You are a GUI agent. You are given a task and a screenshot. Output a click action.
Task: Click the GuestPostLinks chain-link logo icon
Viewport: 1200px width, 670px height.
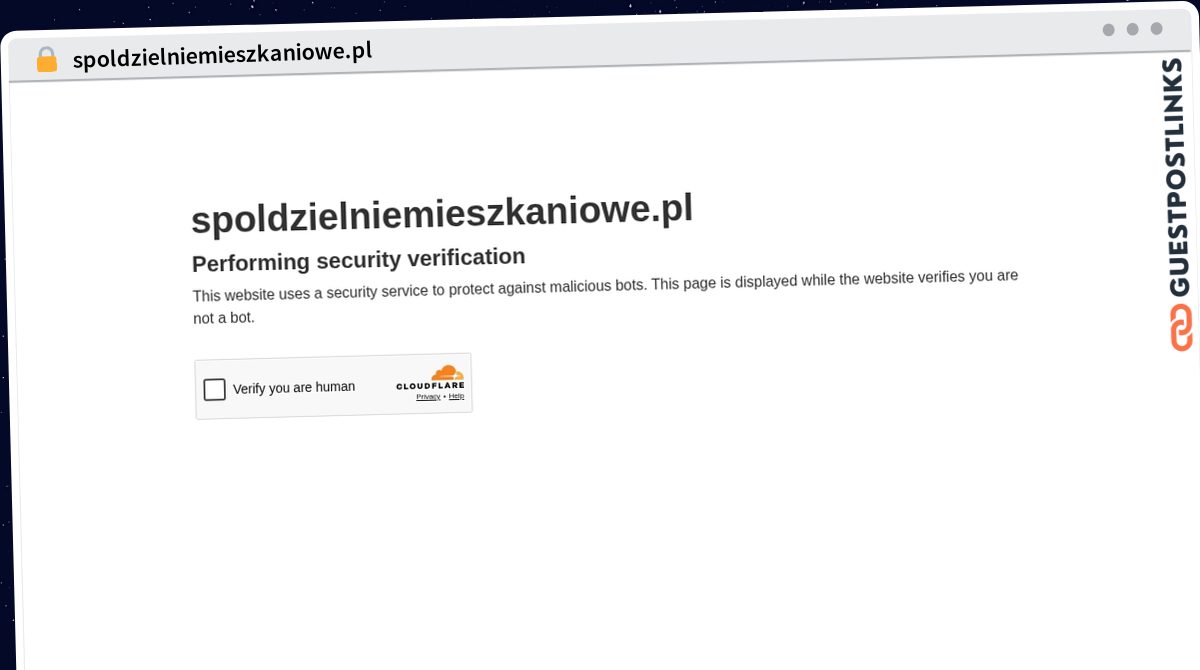pos(1181,327)
